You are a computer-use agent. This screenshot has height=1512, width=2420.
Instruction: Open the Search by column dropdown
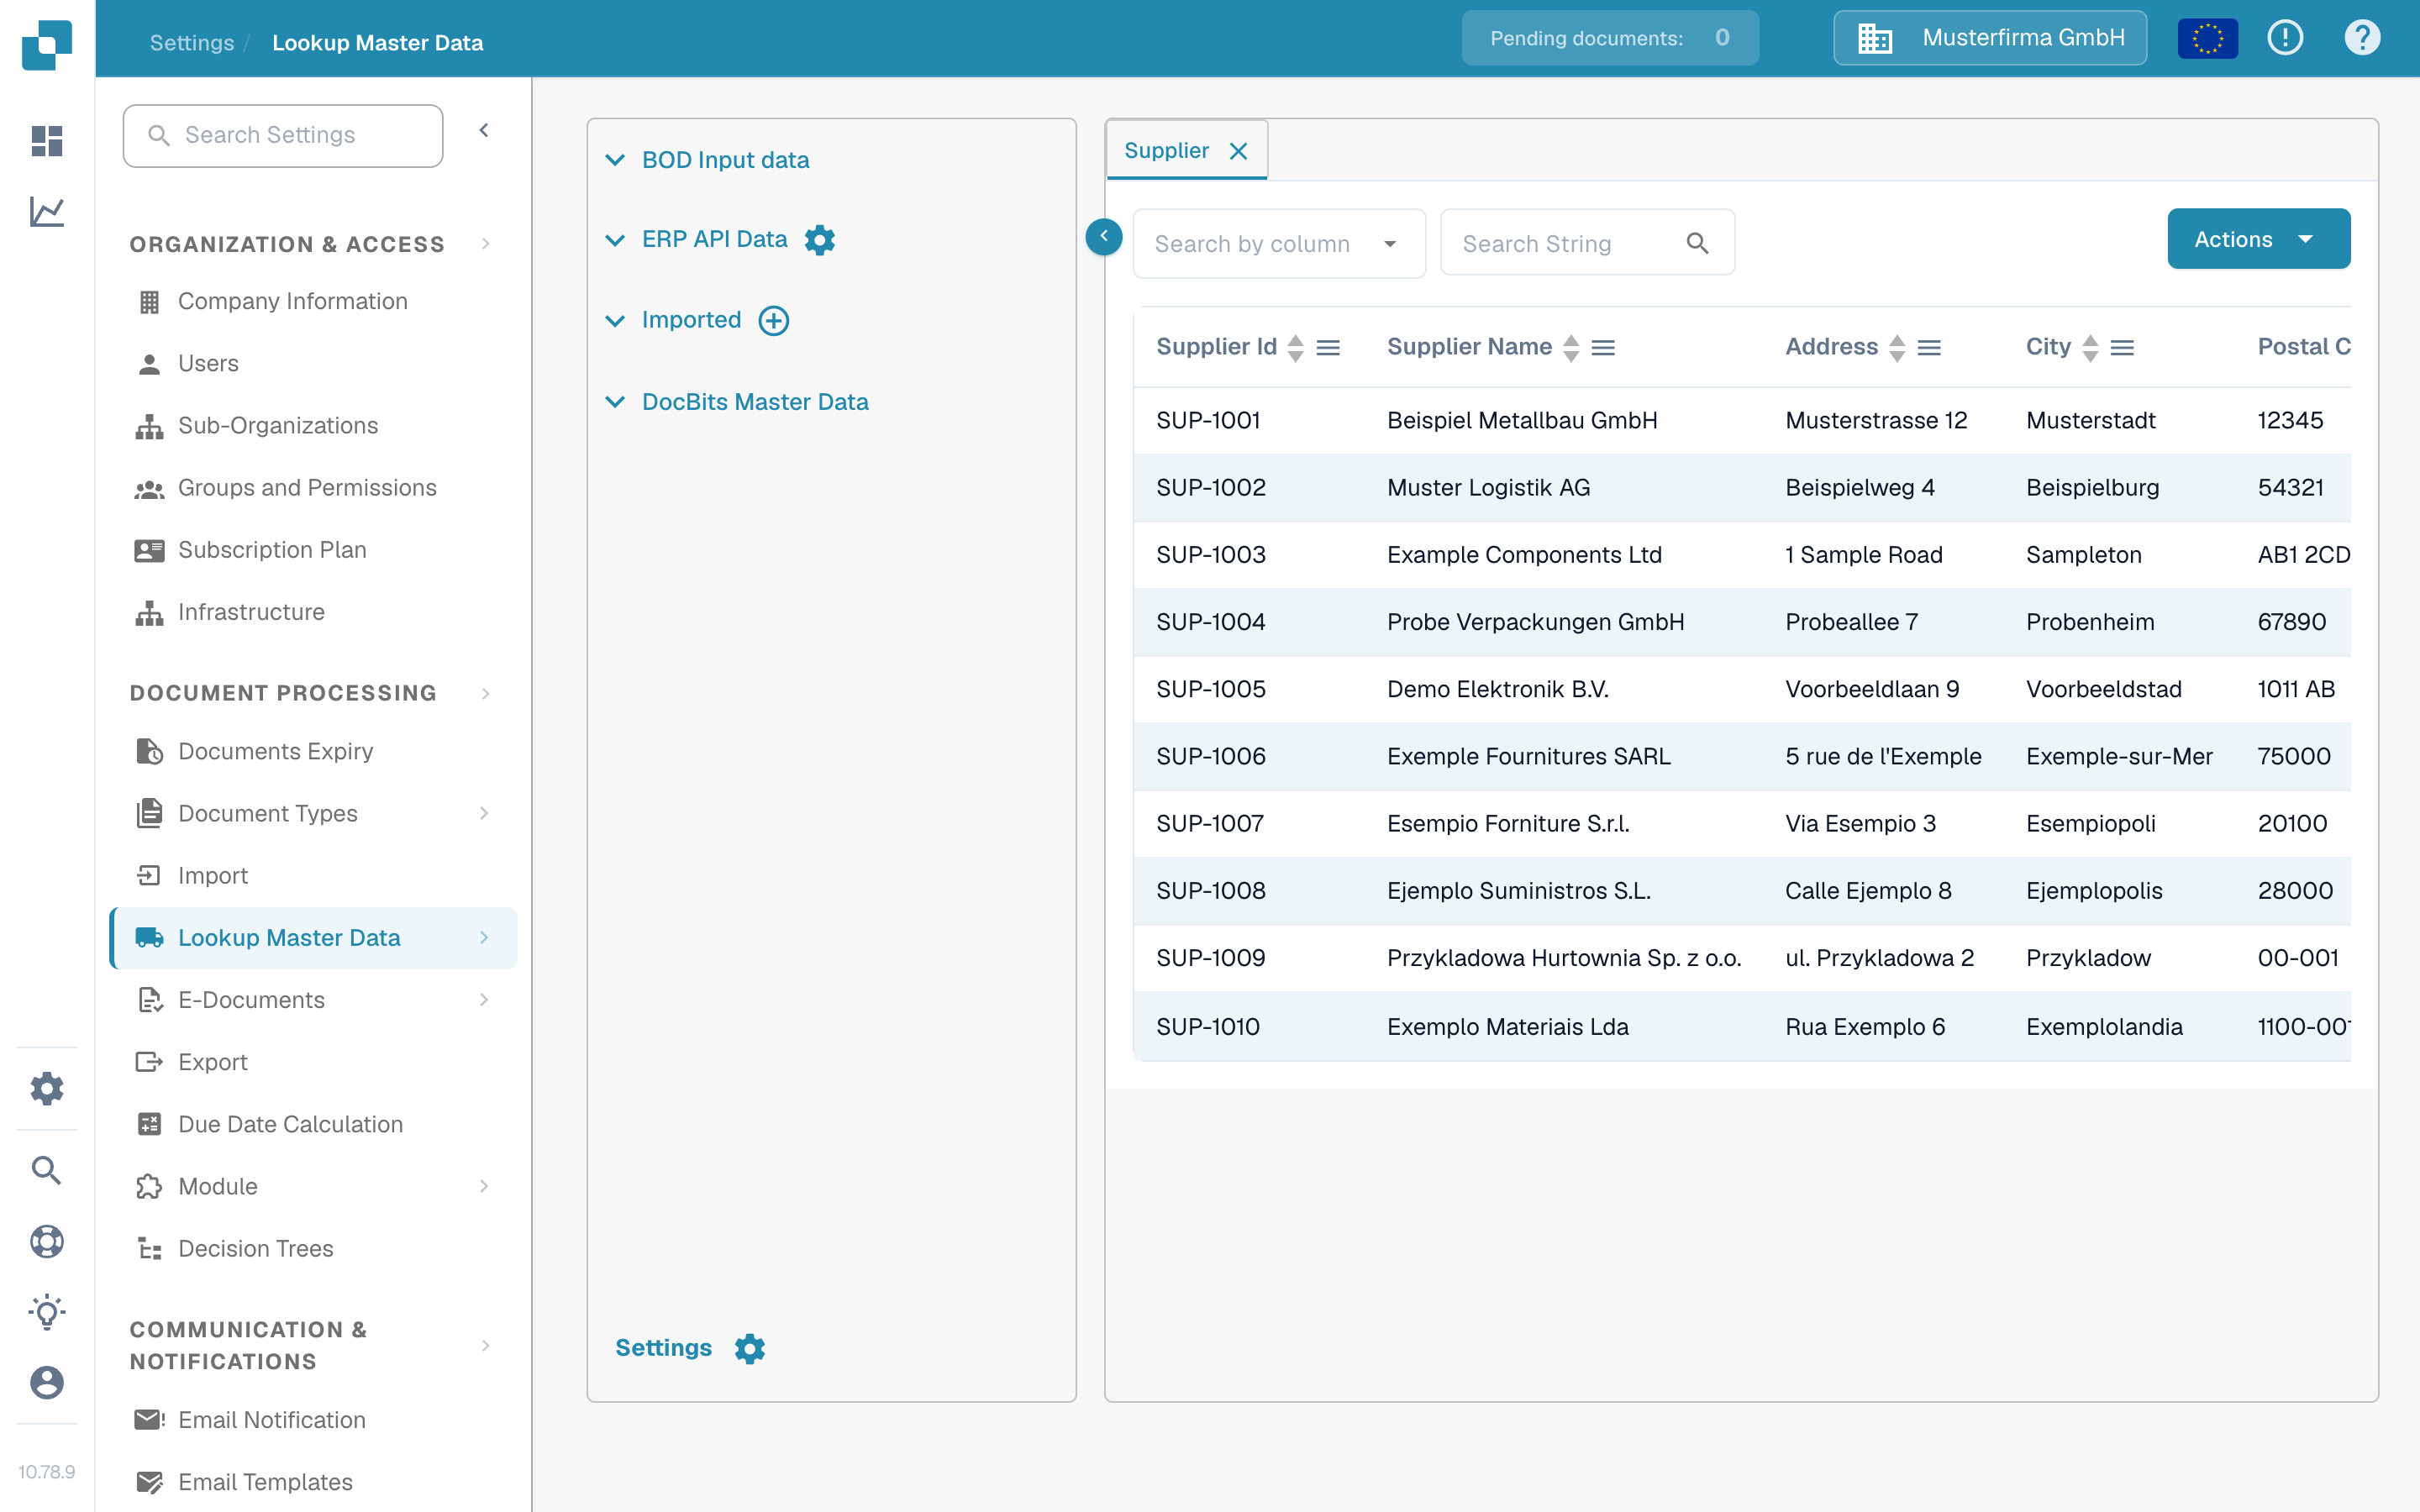(x=1279, y=244)
